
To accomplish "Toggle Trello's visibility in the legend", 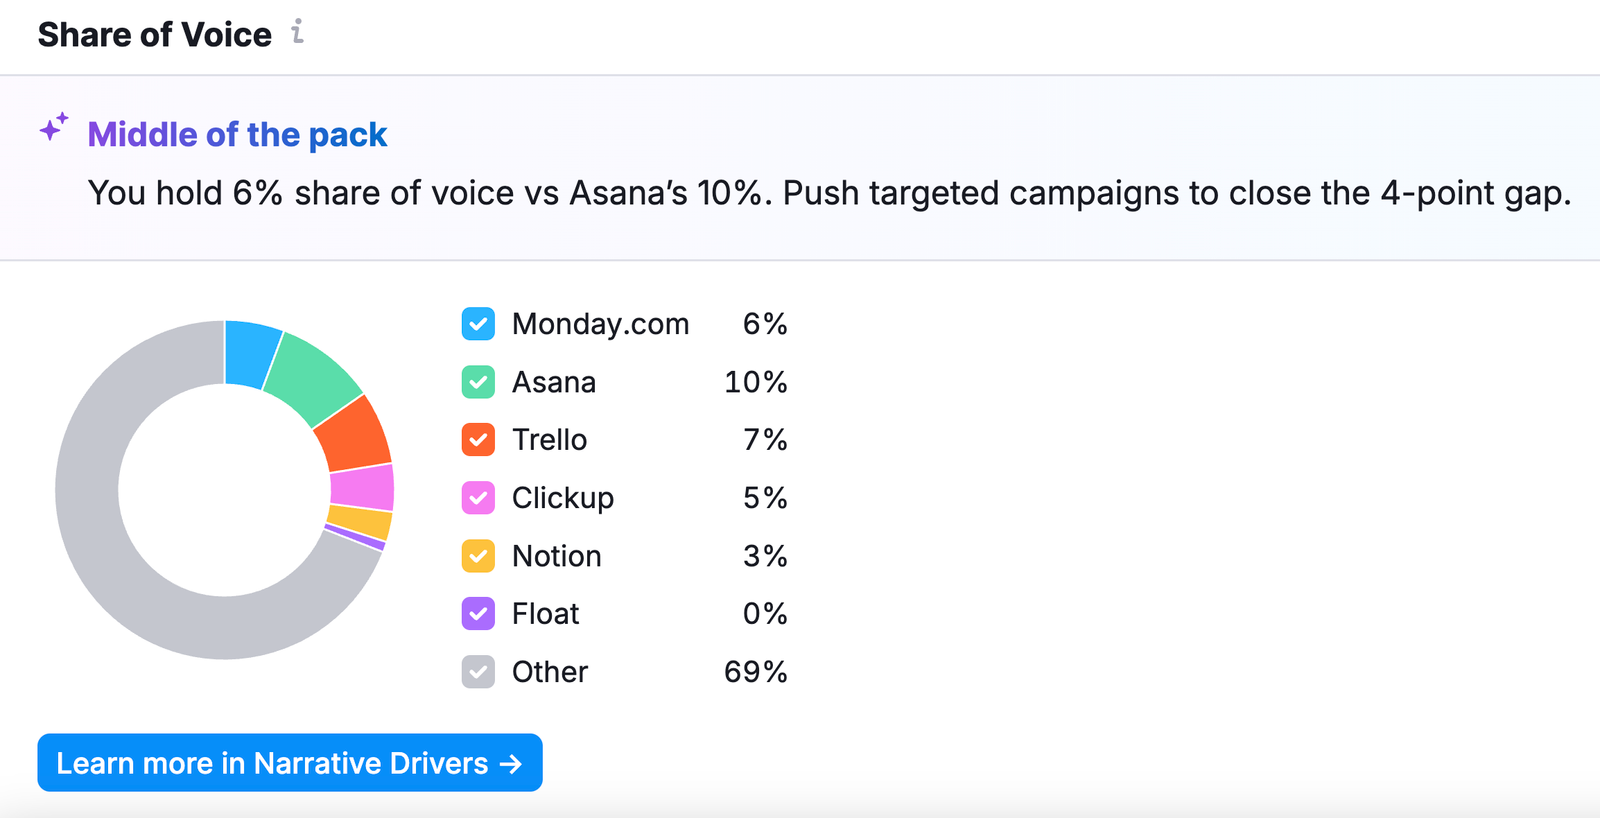I will pos(478,440).
